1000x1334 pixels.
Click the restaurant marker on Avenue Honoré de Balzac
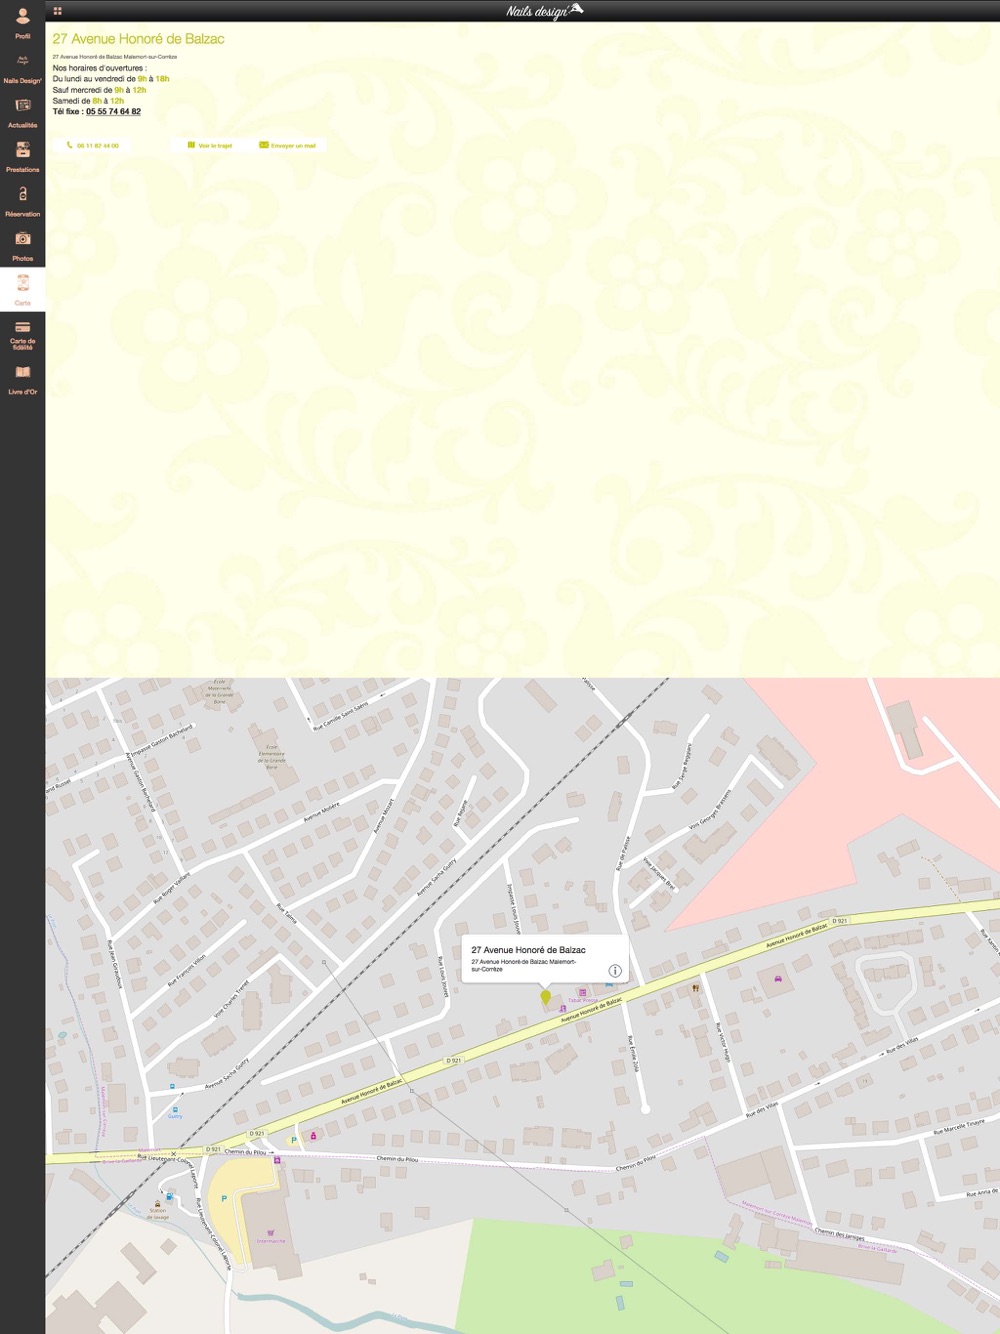coord(696,987)
